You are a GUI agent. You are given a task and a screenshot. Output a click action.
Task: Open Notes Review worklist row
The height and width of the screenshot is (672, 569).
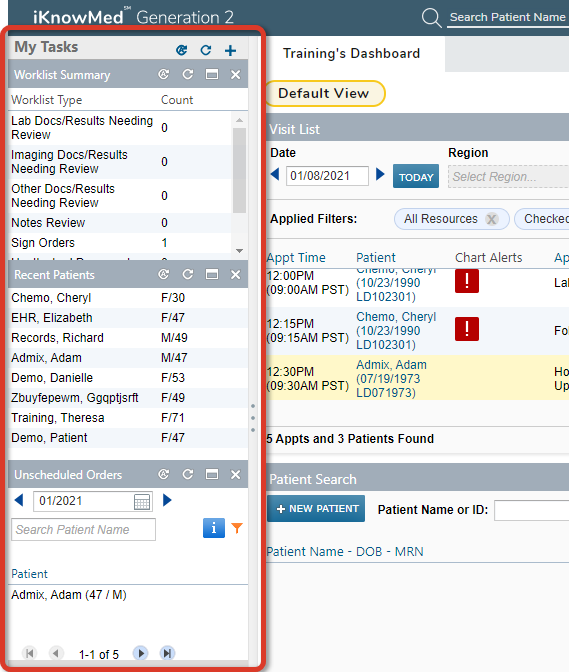(120, 223)
